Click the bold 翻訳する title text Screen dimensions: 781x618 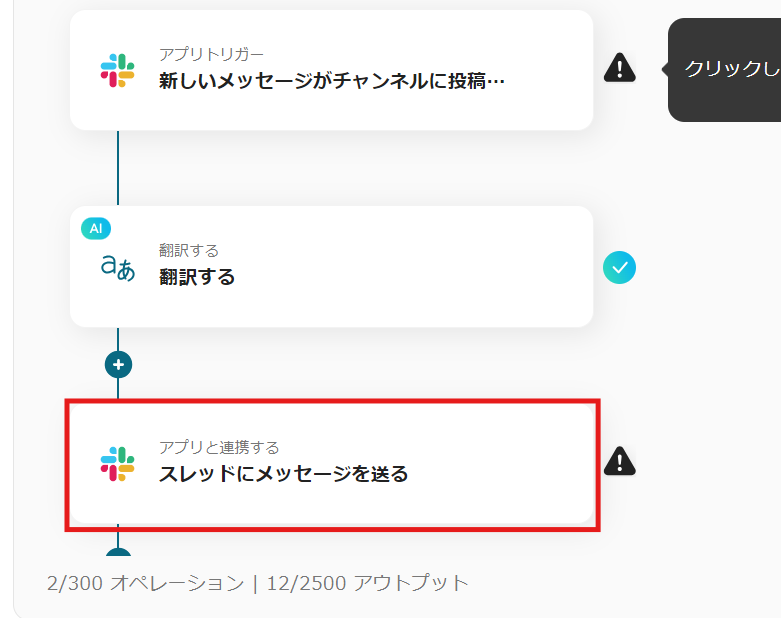197,277
